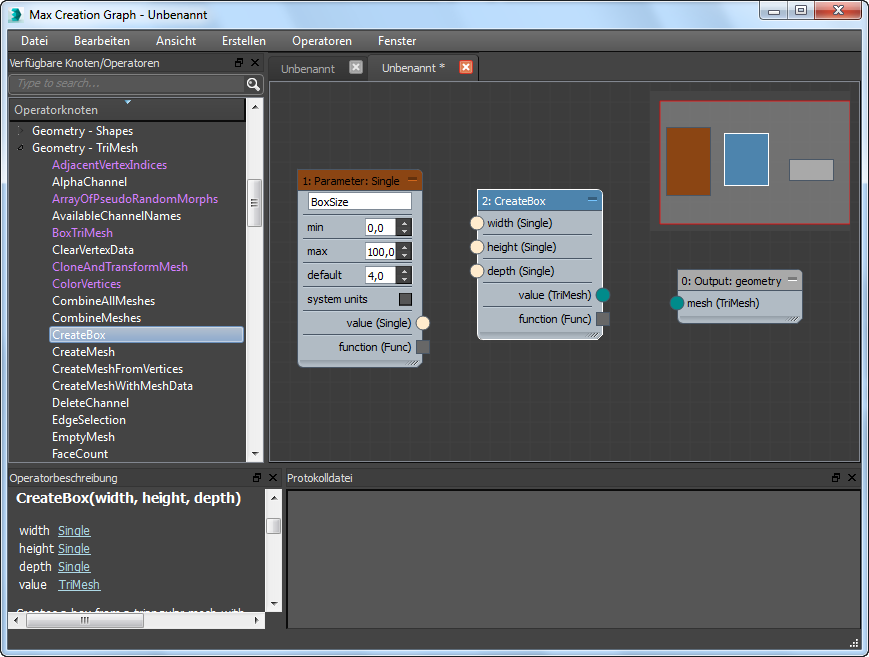Screen dimensions: 869x657
Task: Click the default value field 4,0
Action: coord(381,275)
